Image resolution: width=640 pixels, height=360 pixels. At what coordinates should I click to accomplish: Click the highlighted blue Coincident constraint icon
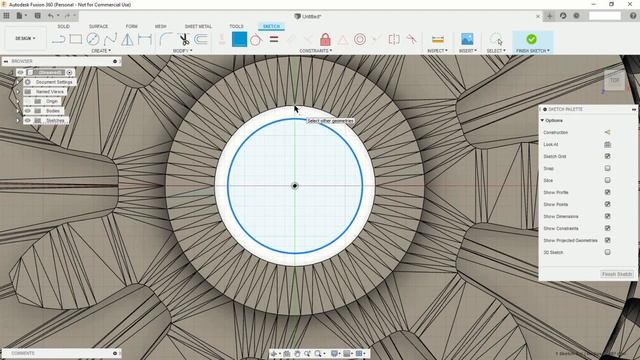[x=239, y=39]
